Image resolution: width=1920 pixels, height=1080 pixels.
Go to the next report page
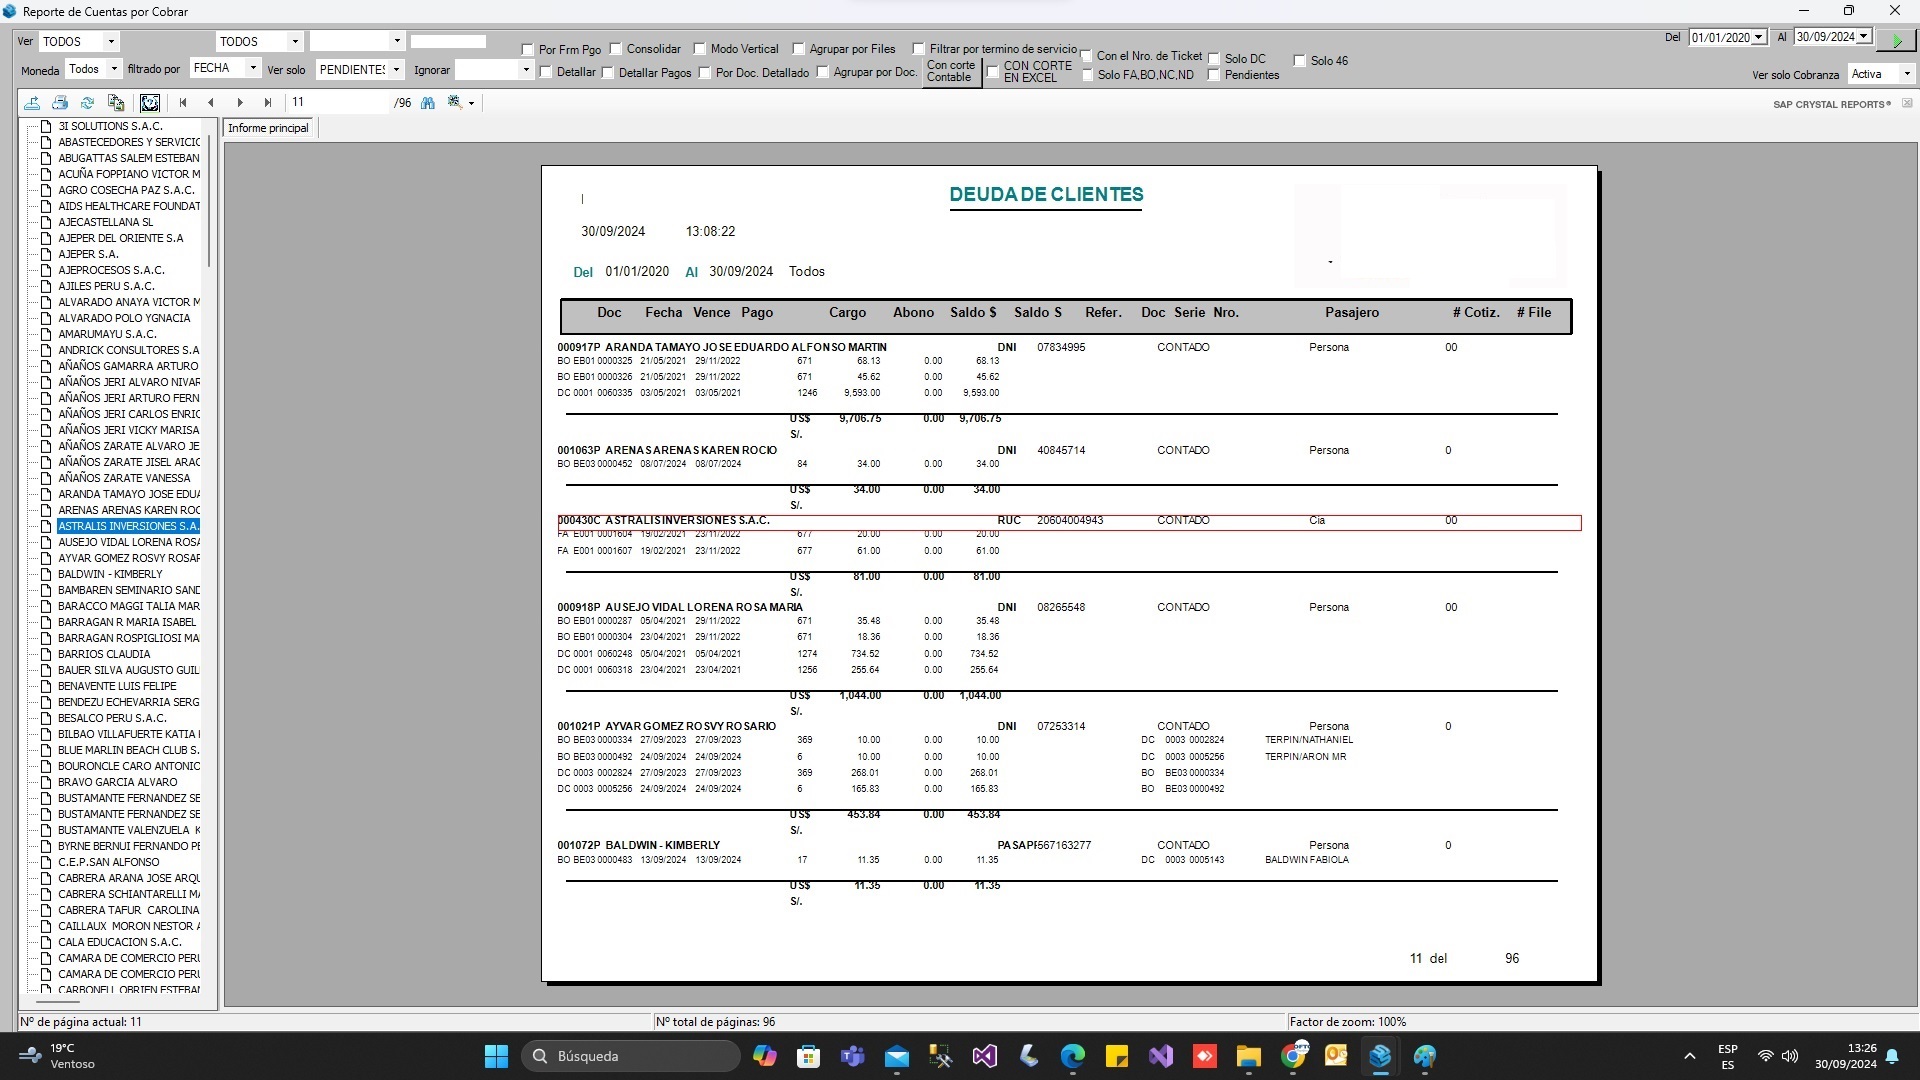pyautogui.click(x=240, y=103)
